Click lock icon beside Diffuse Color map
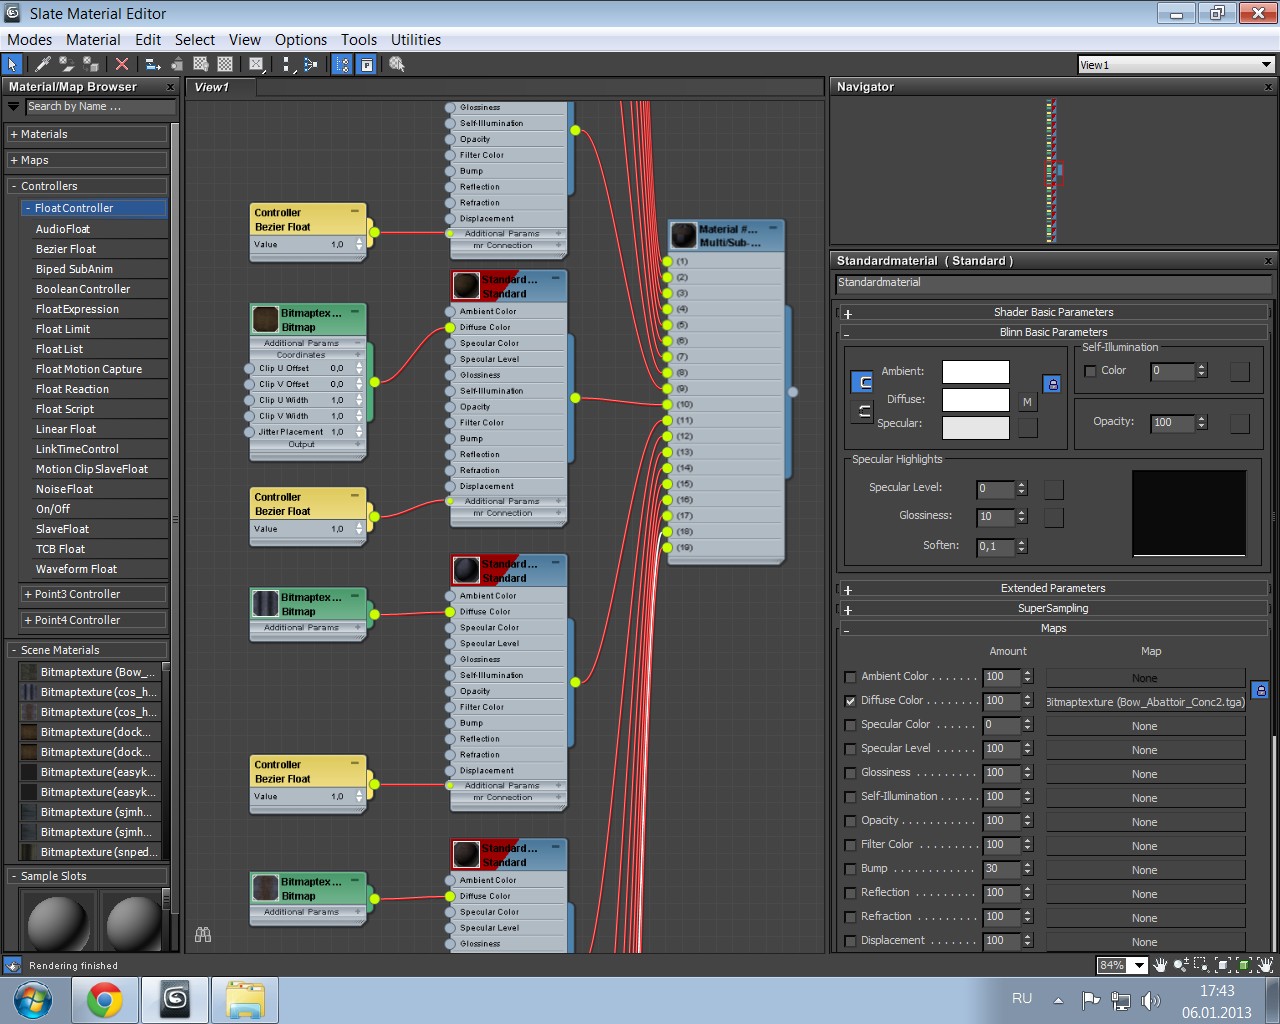 (x=1260, y=690)
